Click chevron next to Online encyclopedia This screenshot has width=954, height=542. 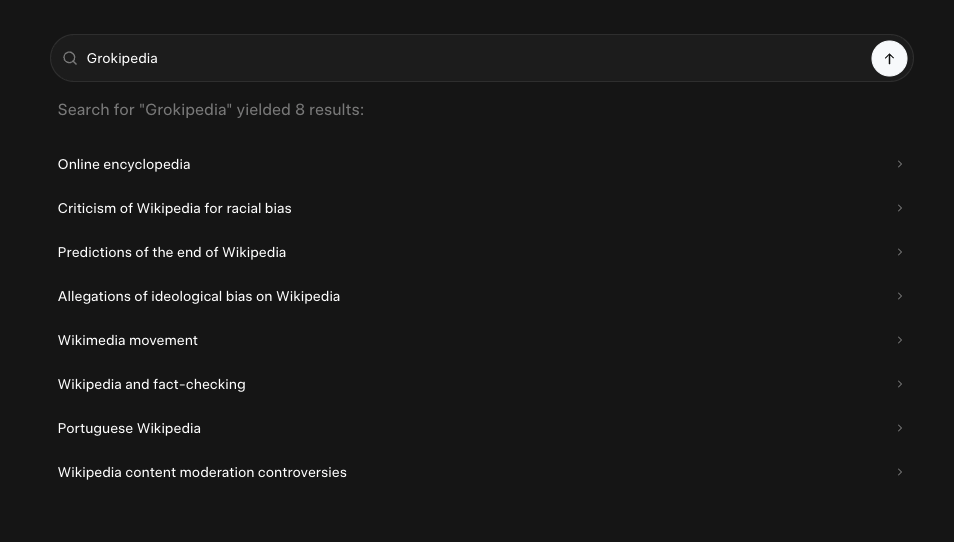(900, 164)
